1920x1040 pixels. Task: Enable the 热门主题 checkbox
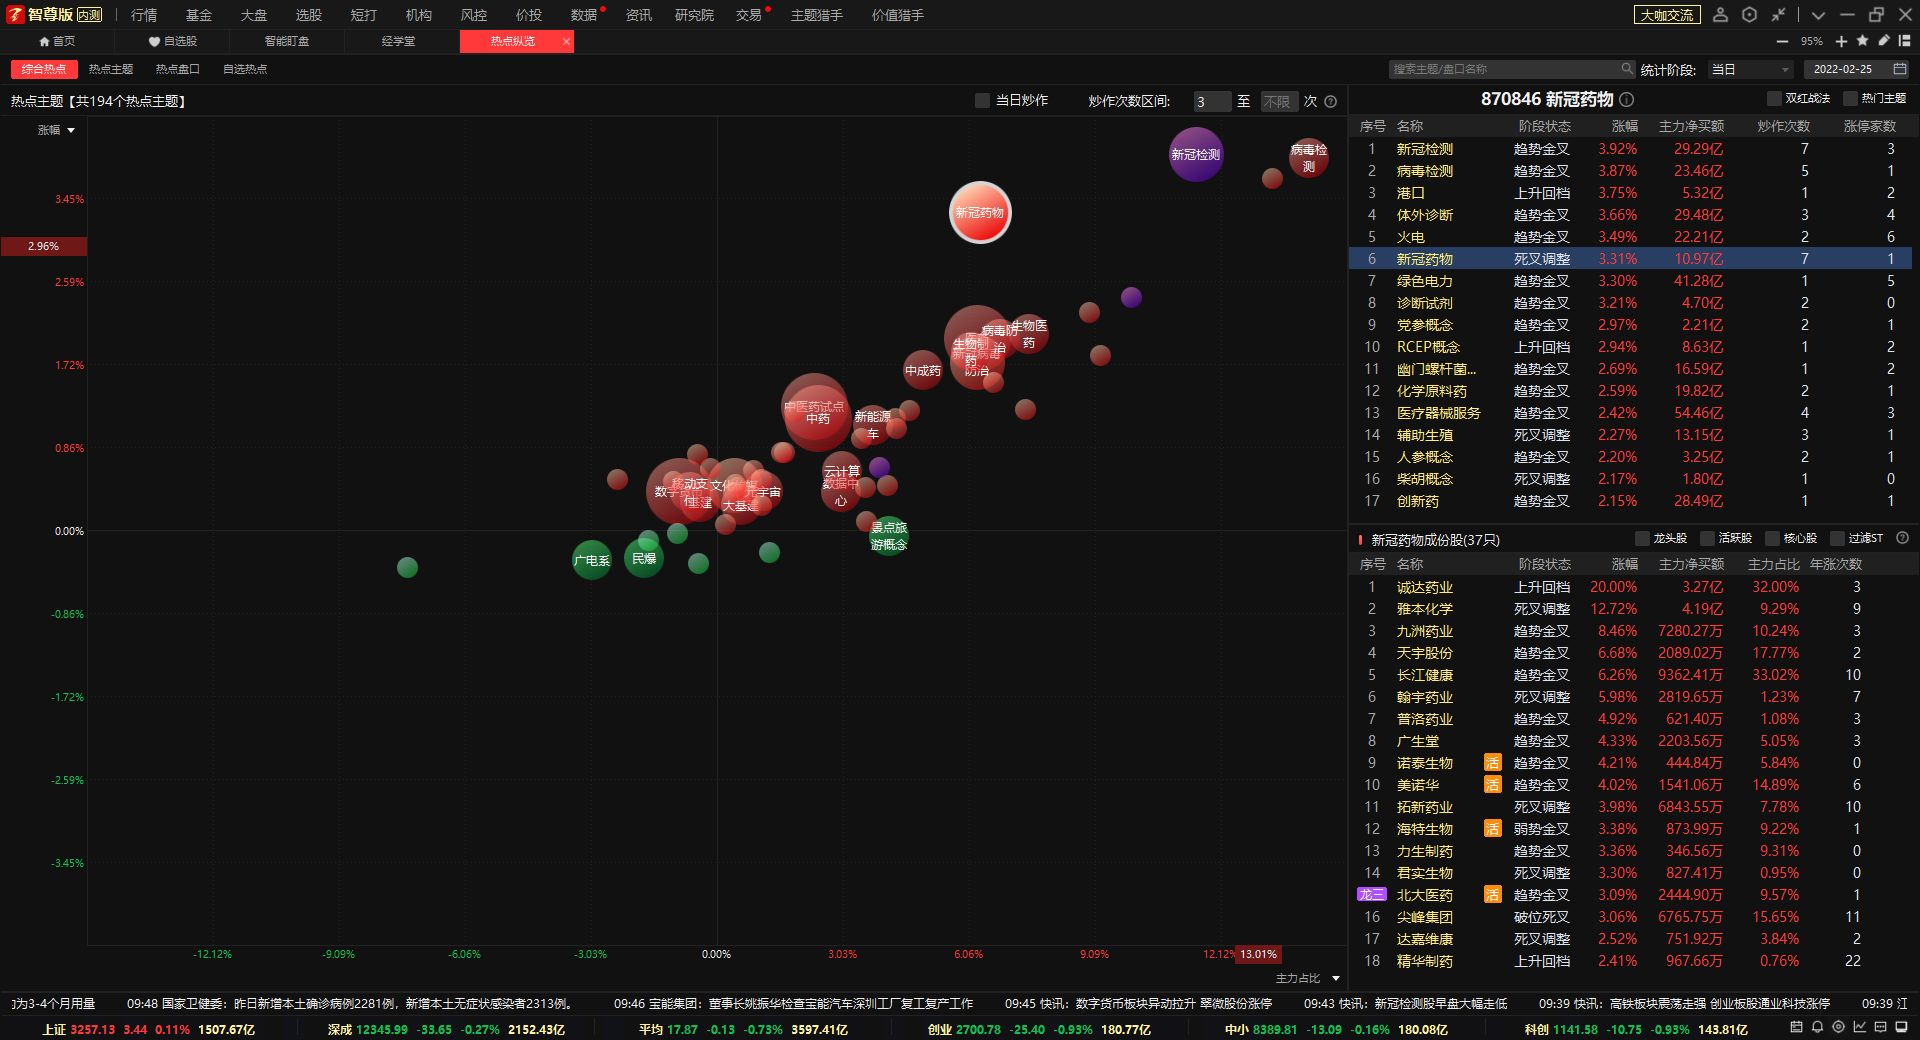(1850, 98)
